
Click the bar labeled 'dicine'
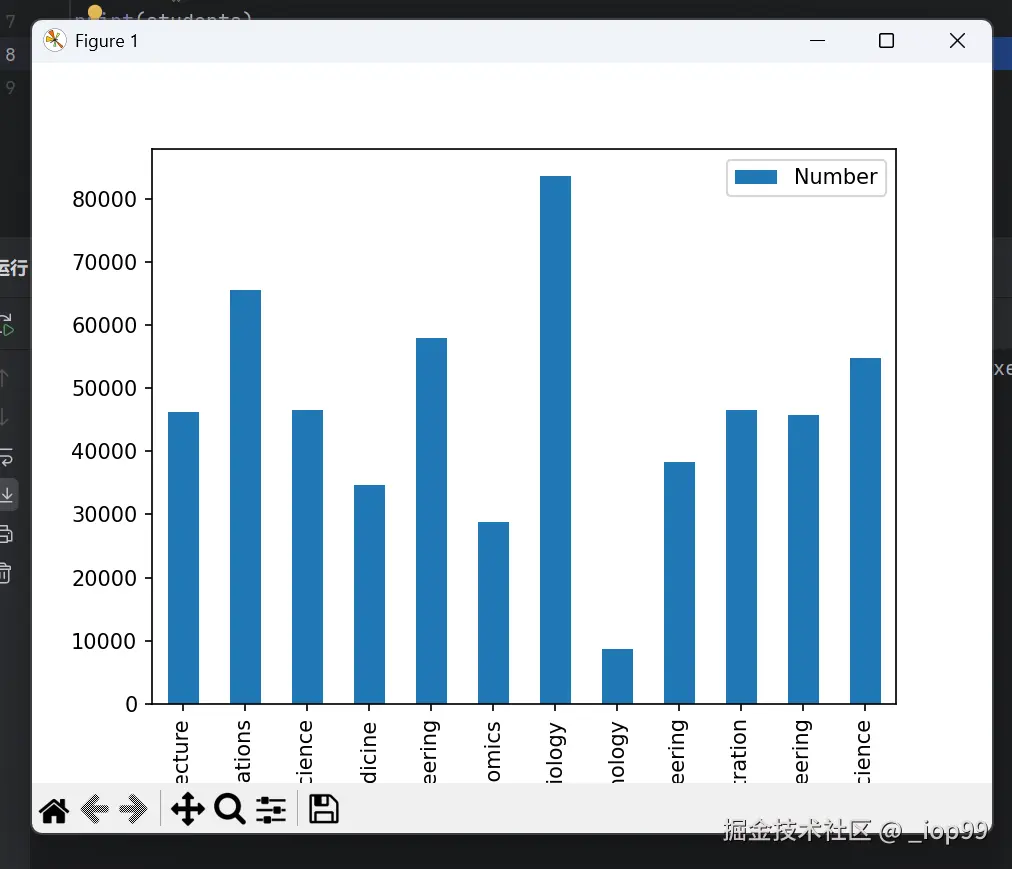pos(369,594)
